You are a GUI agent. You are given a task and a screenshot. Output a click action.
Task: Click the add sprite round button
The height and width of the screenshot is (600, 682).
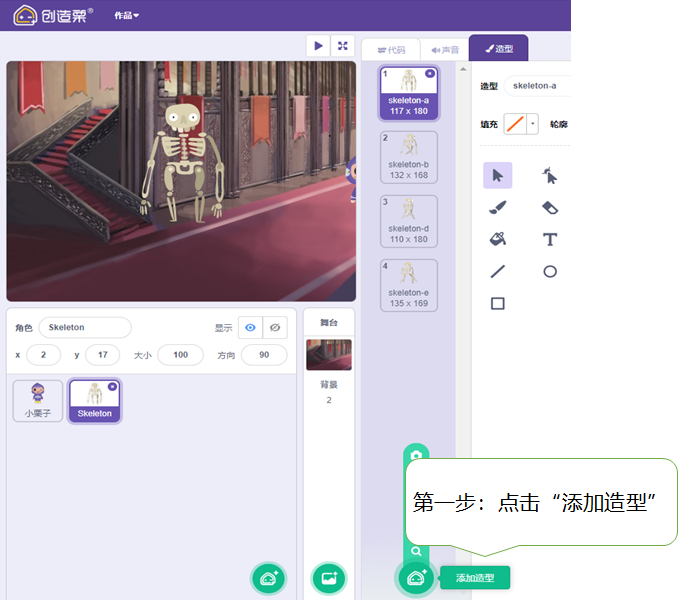(268, 578)
